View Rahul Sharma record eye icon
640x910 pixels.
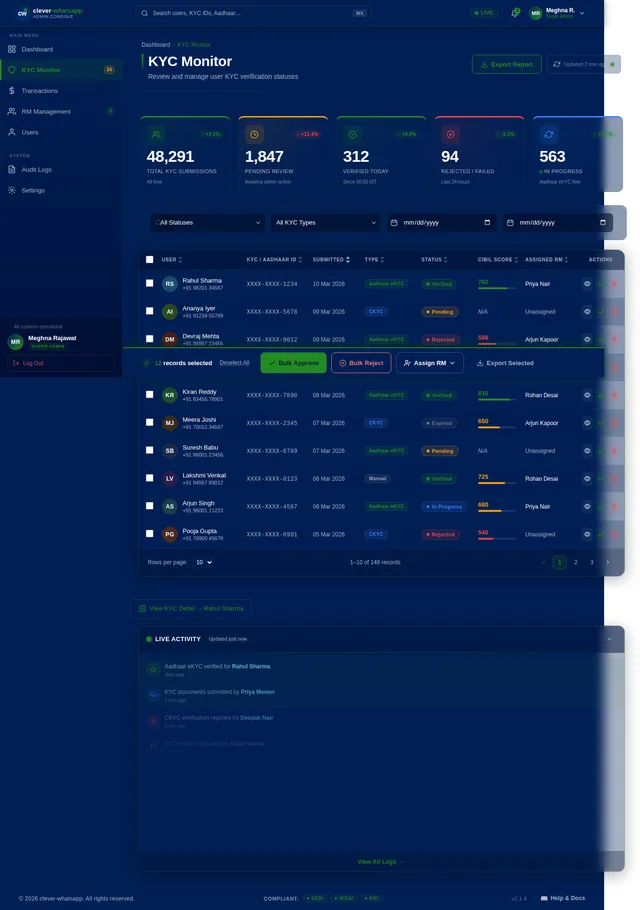[x=587, y=284]
